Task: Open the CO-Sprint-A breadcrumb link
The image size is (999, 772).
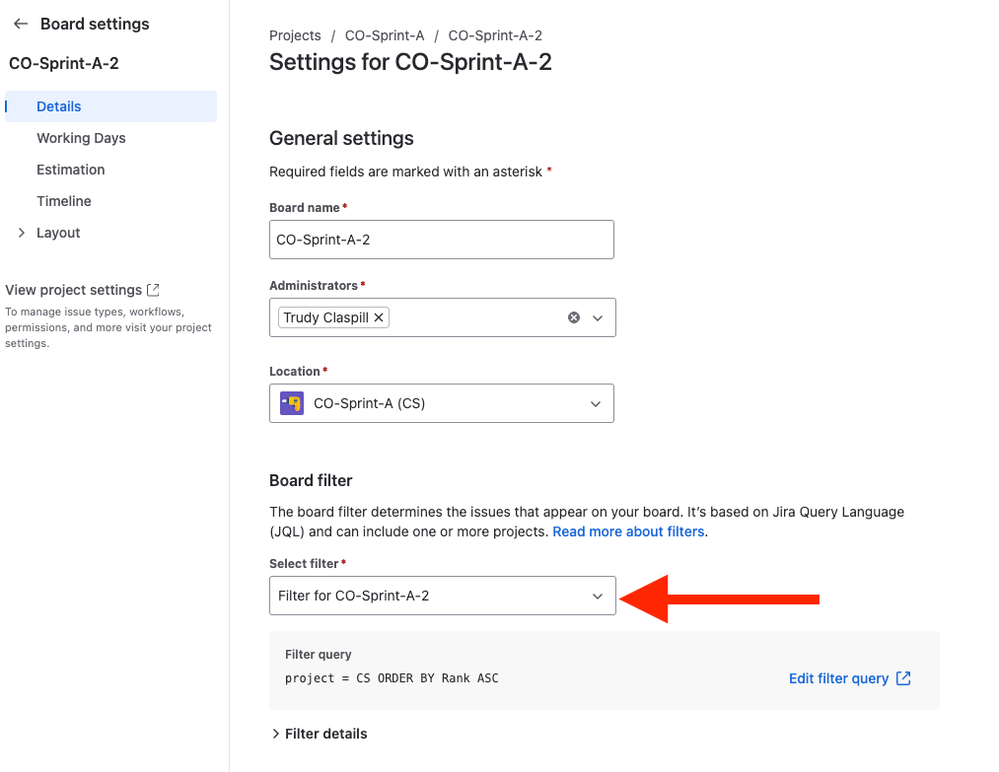Action: point(384,36)
